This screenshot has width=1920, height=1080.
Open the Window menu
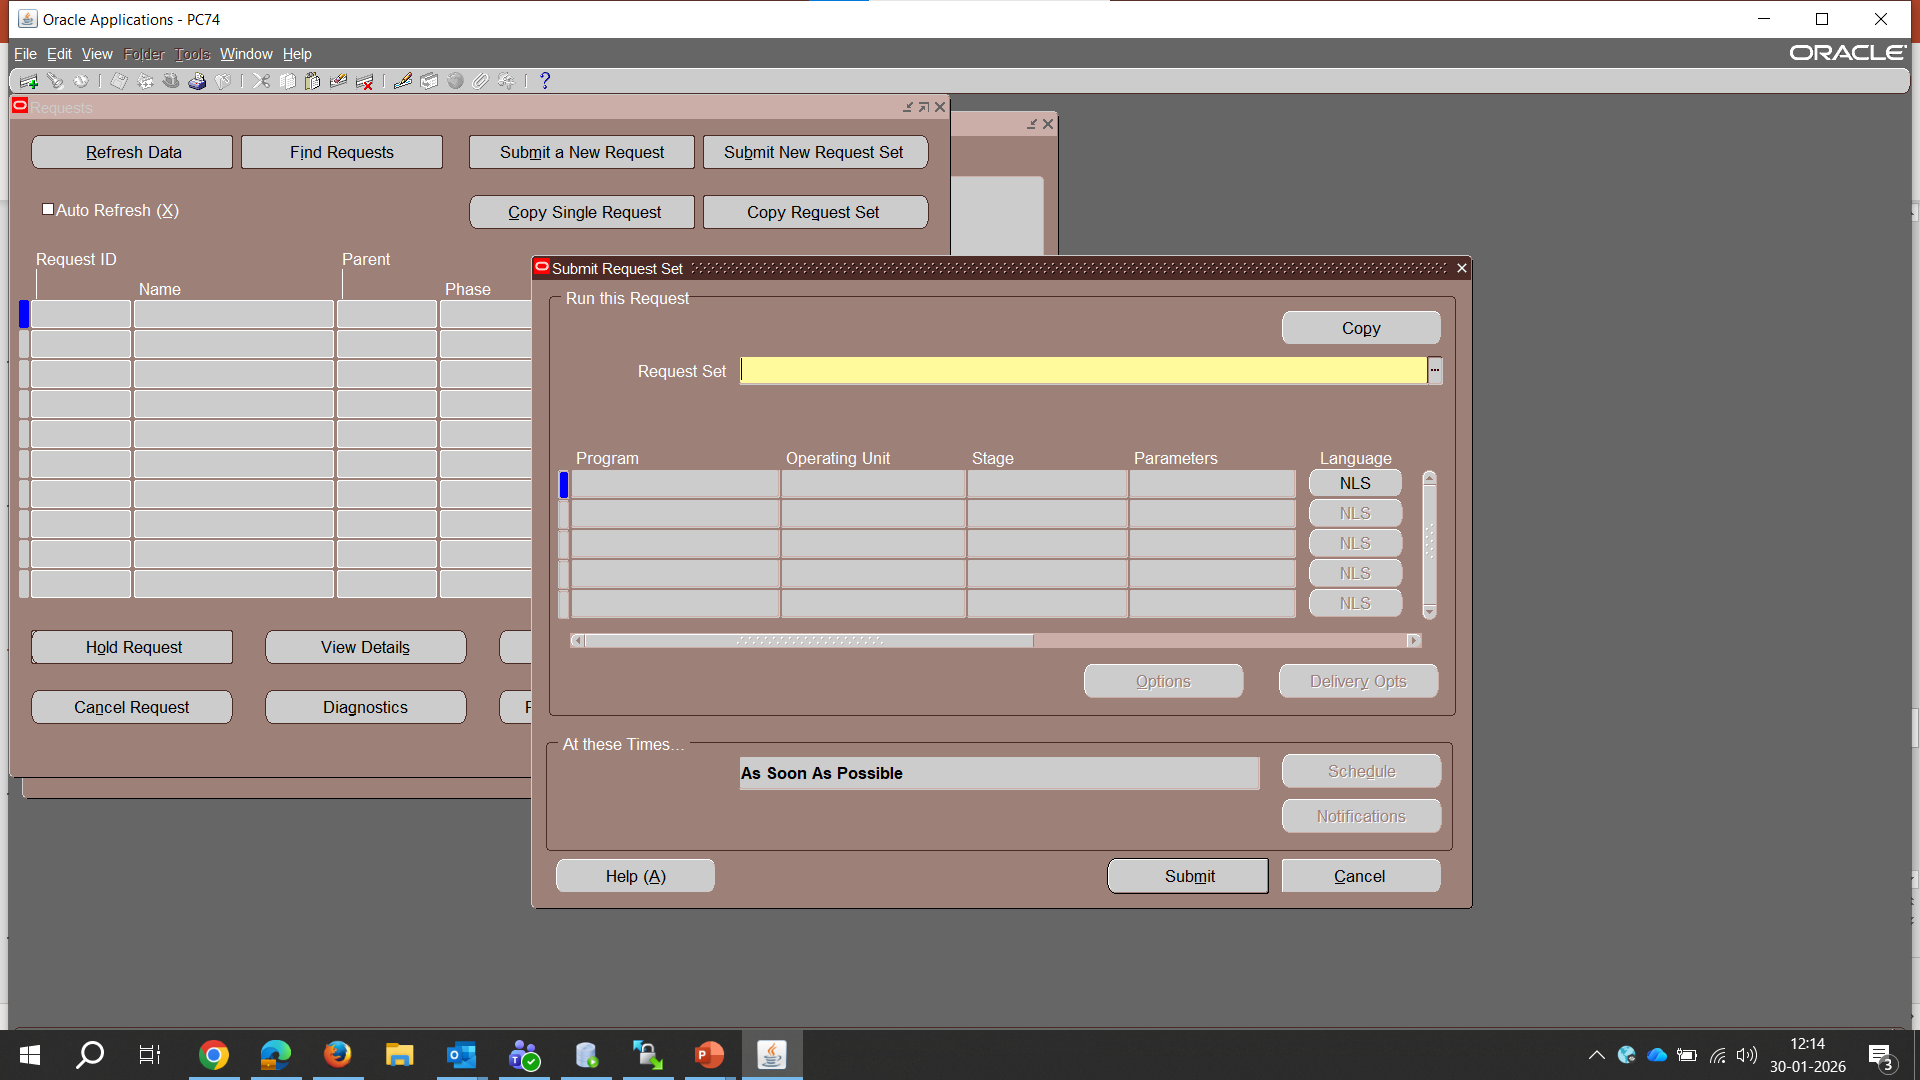246,54
